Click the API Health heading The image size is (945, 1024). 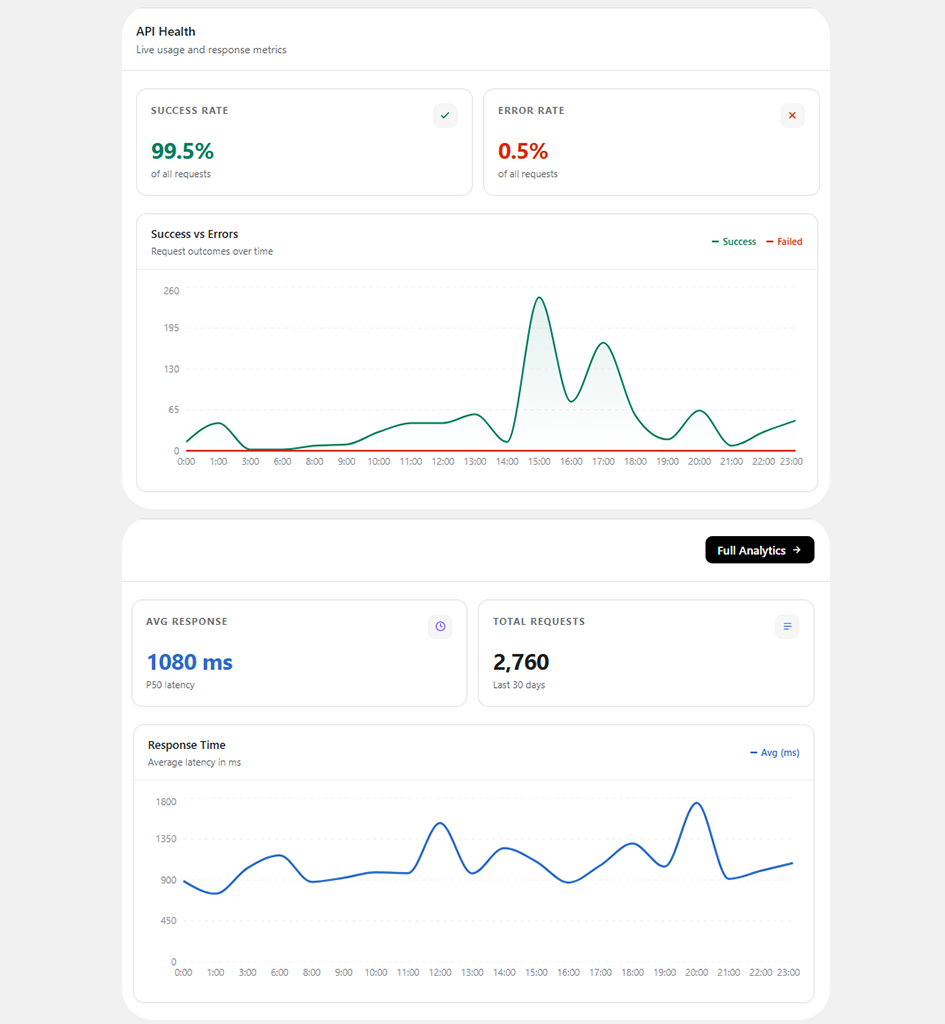click(x=166, y=31)
